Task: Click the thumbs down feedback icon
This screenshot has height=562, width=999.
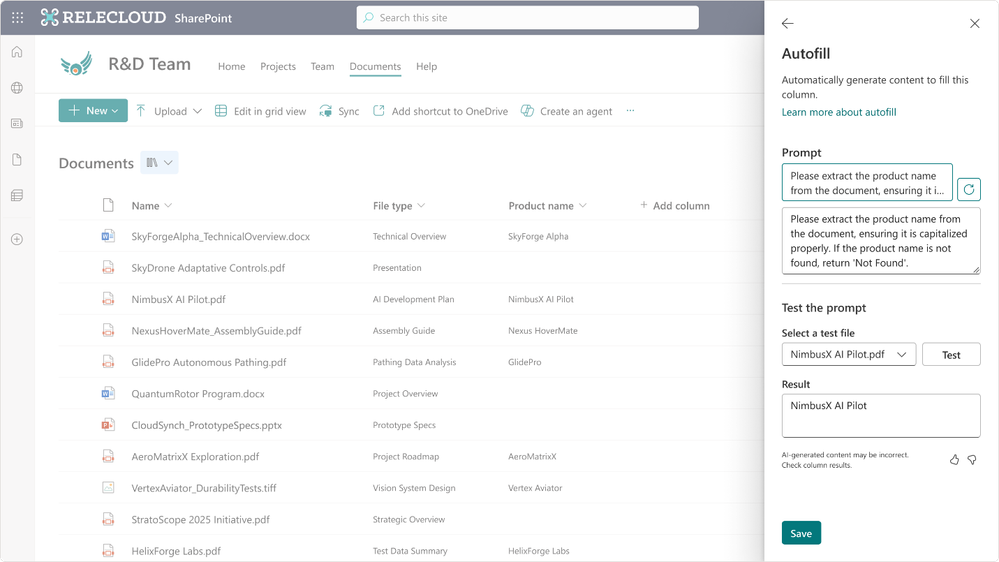Action: coord(971,460)
